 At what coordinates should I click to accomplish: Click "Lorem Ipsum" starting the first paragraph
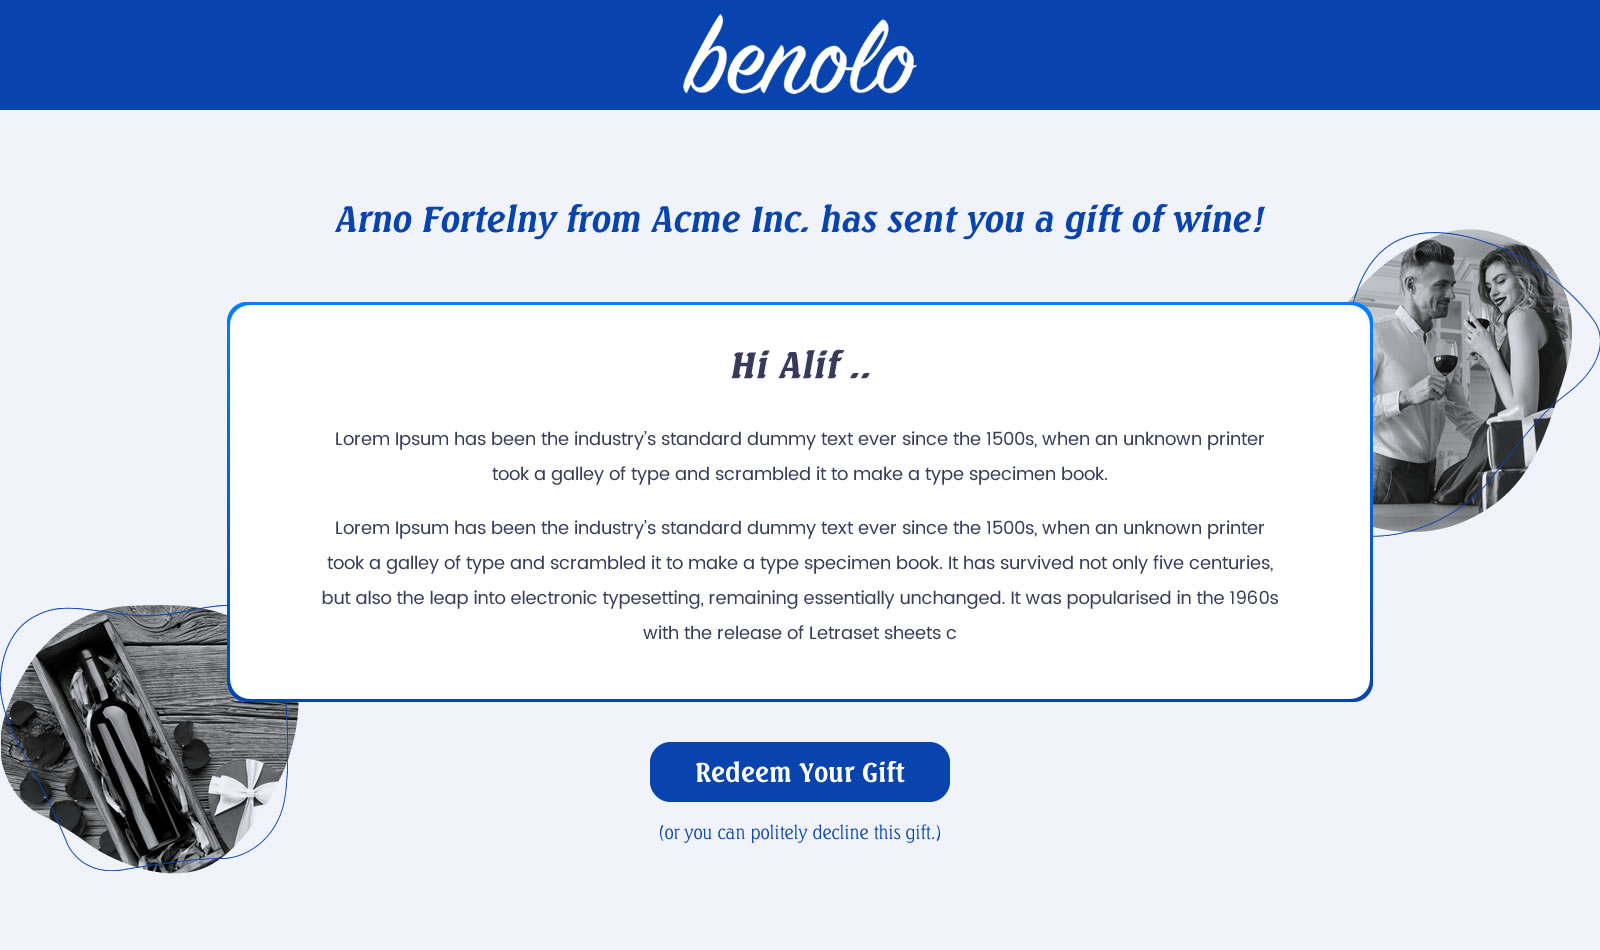(391, 439)
